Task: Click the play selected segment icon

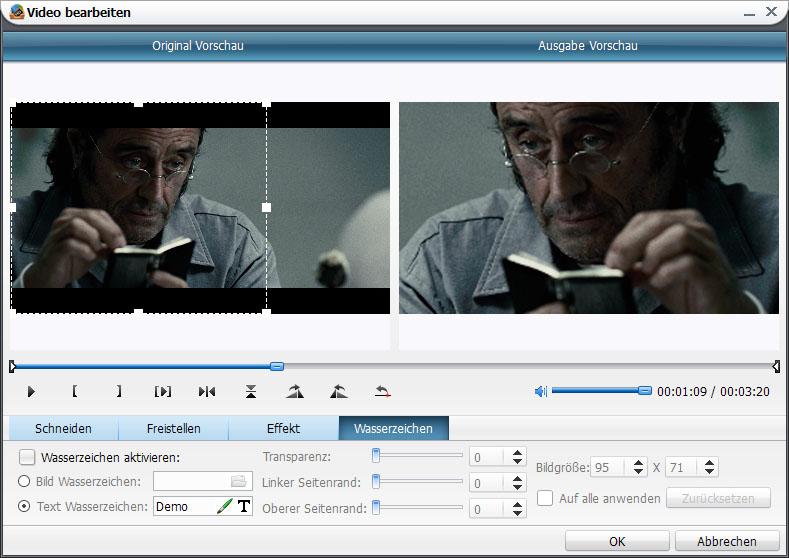Action: [x=163, y=392]
